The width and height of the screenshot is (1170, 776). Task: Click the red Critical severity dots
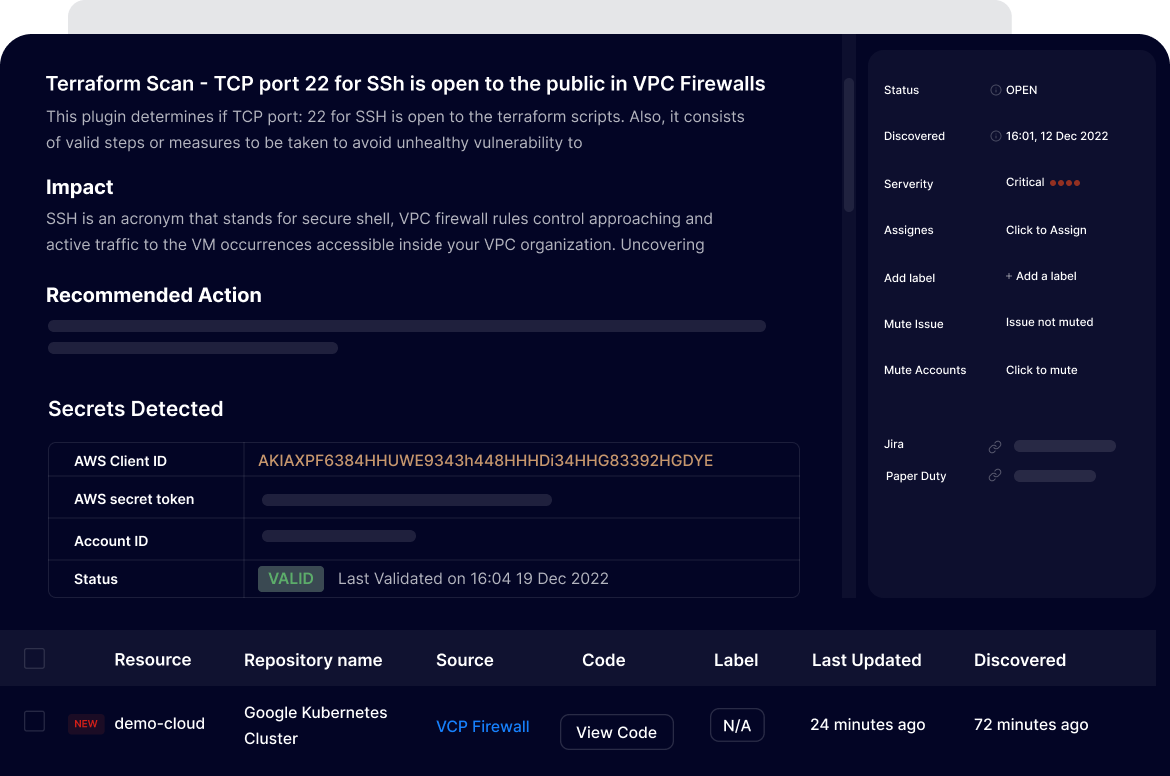click(1064, 183)
